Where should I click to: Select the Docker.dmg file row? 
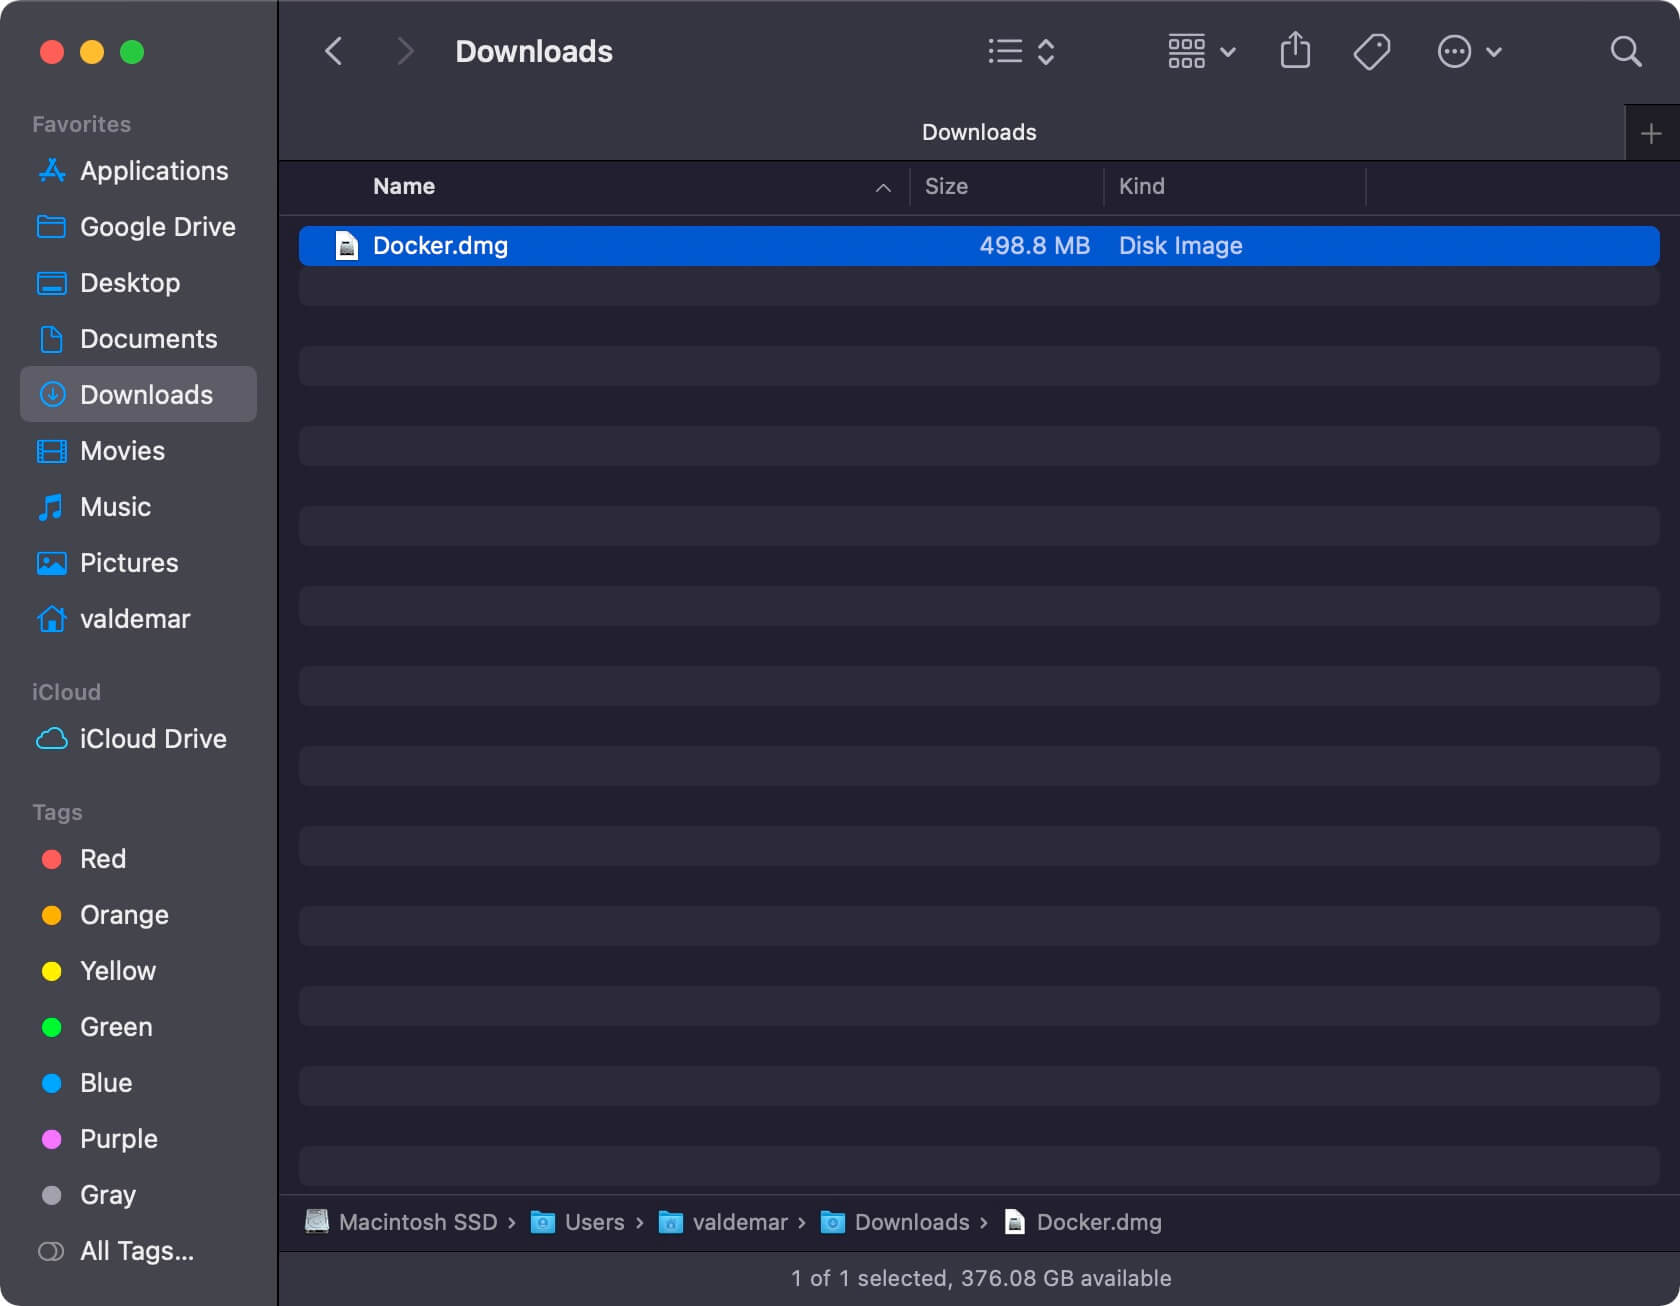pyautogui.click(x=979, y=246)
